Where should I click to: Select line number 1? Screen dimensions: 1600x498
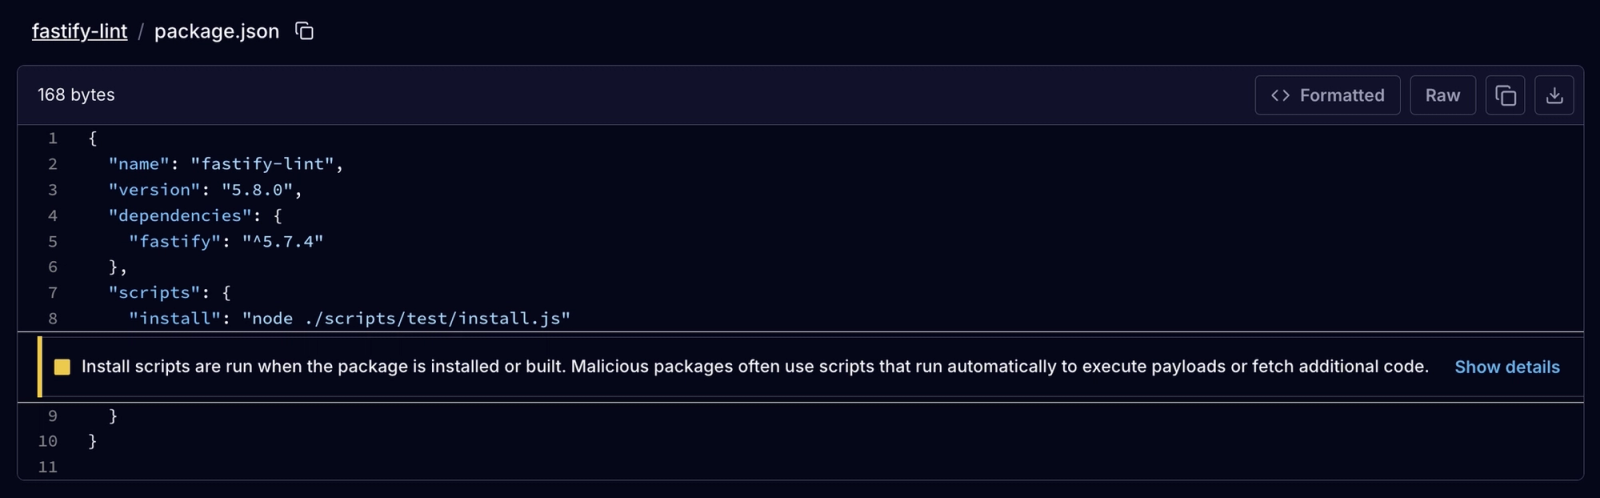click(x=53, y=138)
